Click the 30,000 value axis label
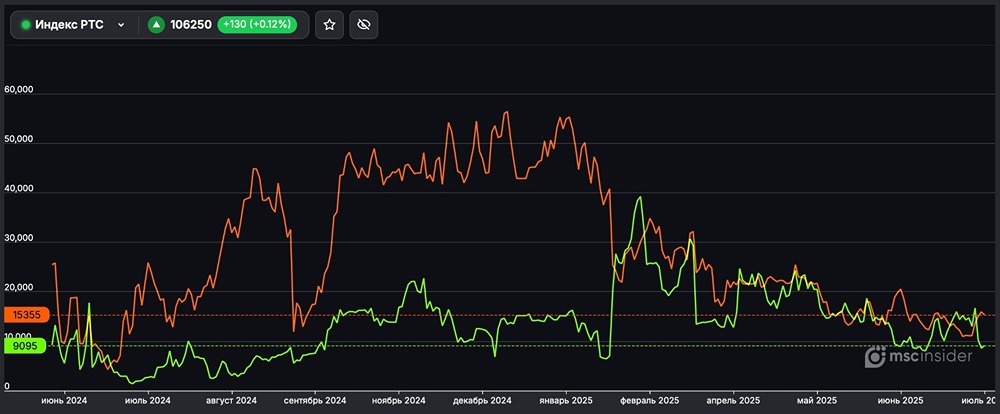The image size is (1000, 414). coord(19,239)
